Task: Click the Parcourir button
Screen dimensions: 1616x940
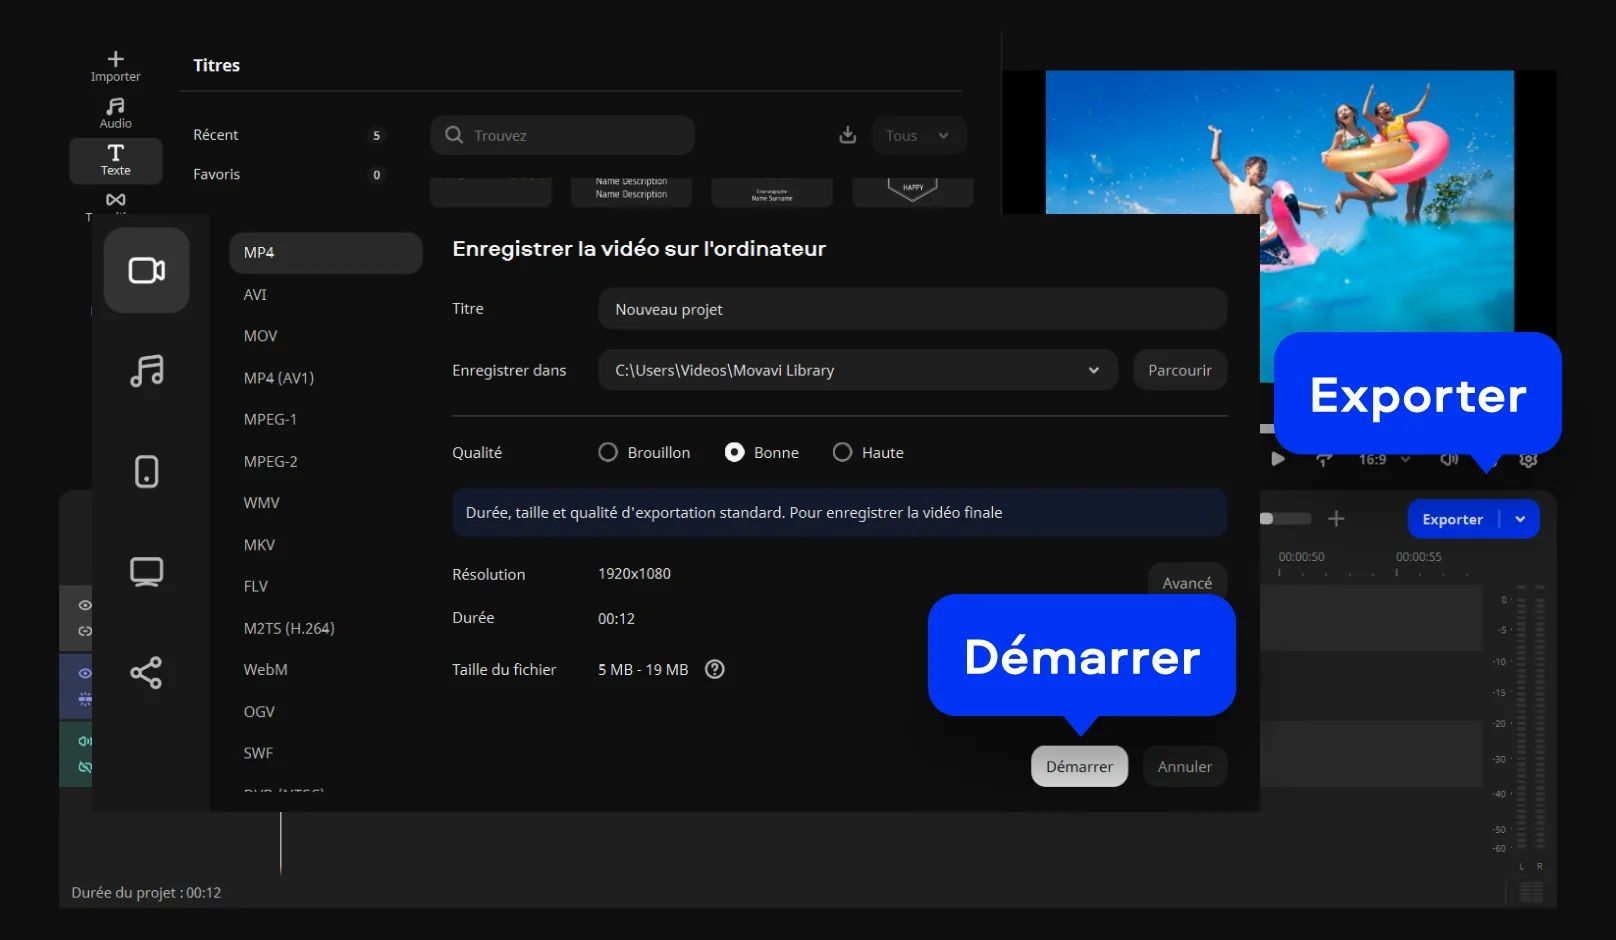Action: point(1179,370)
